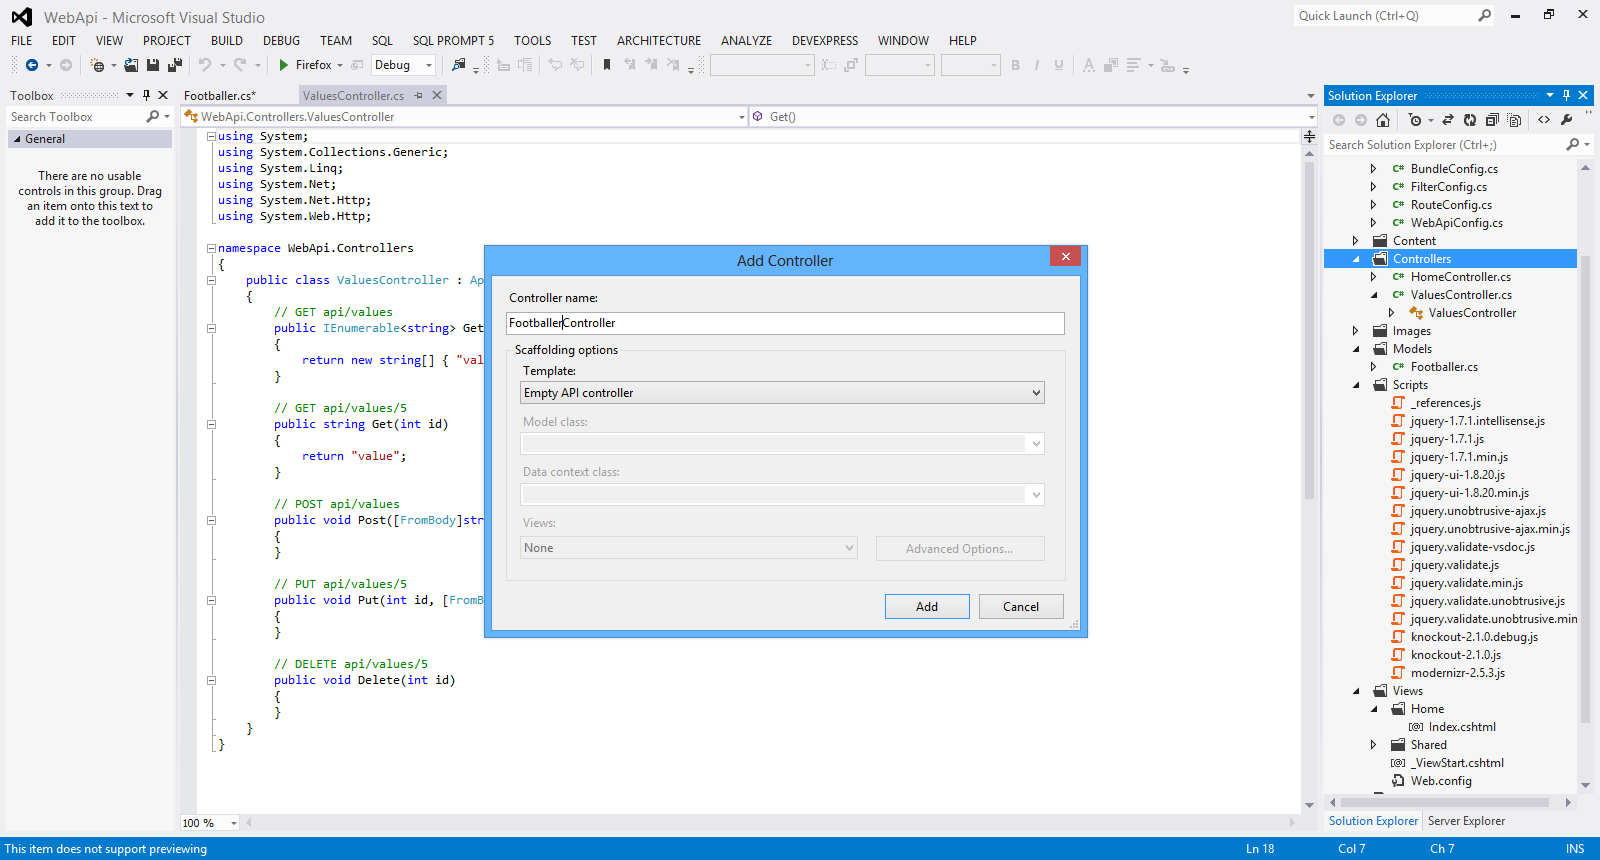Collapse the Controllers folder node
The width and height of the screenshot is (1600, 860).
(x=1356, y=259)
